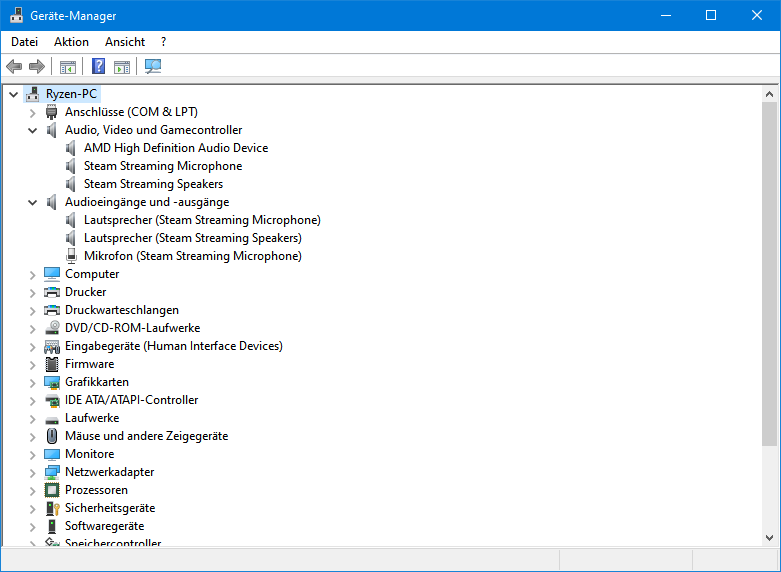Select Eingabegeräte (Human Interface Devices)
Image resolution: width=781 pixels, height=572 pixels.
pos(174,346)
